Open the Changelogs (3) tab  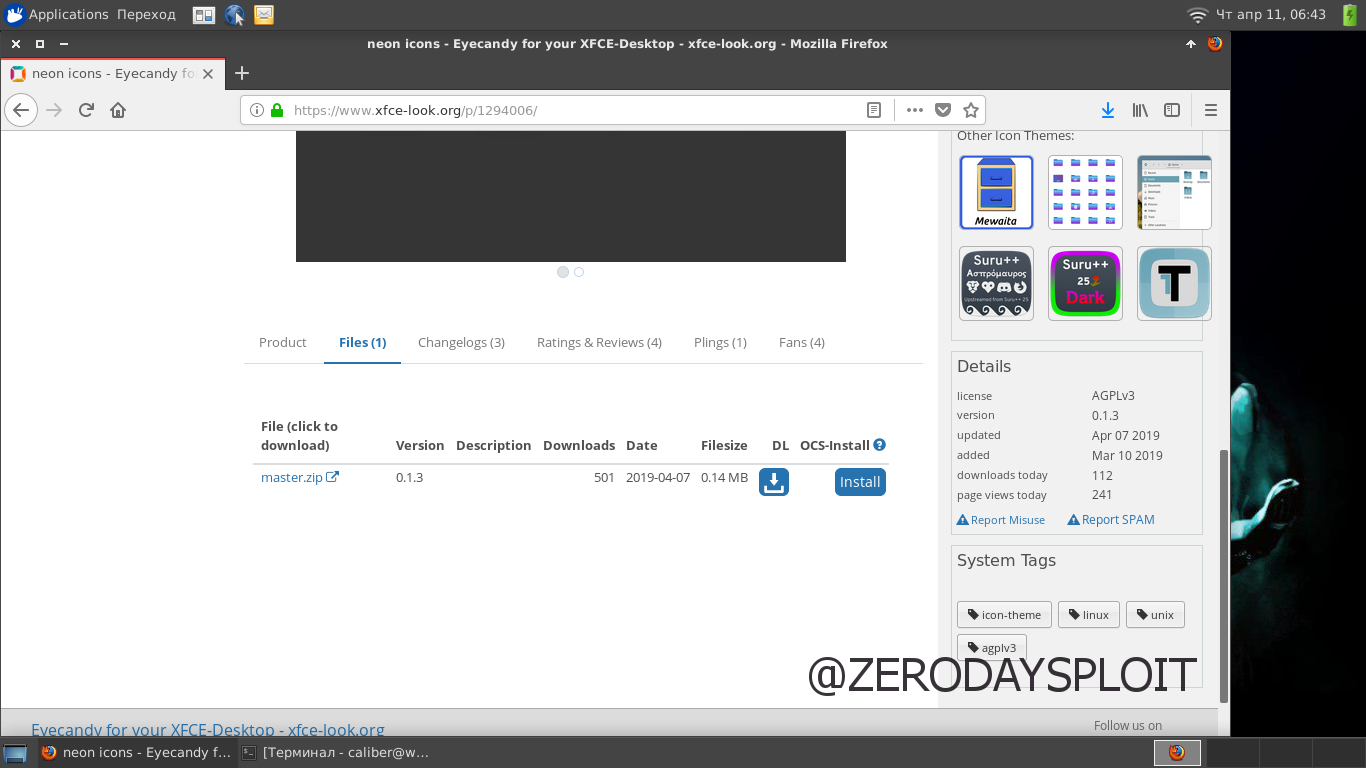[x=461, y=342]
